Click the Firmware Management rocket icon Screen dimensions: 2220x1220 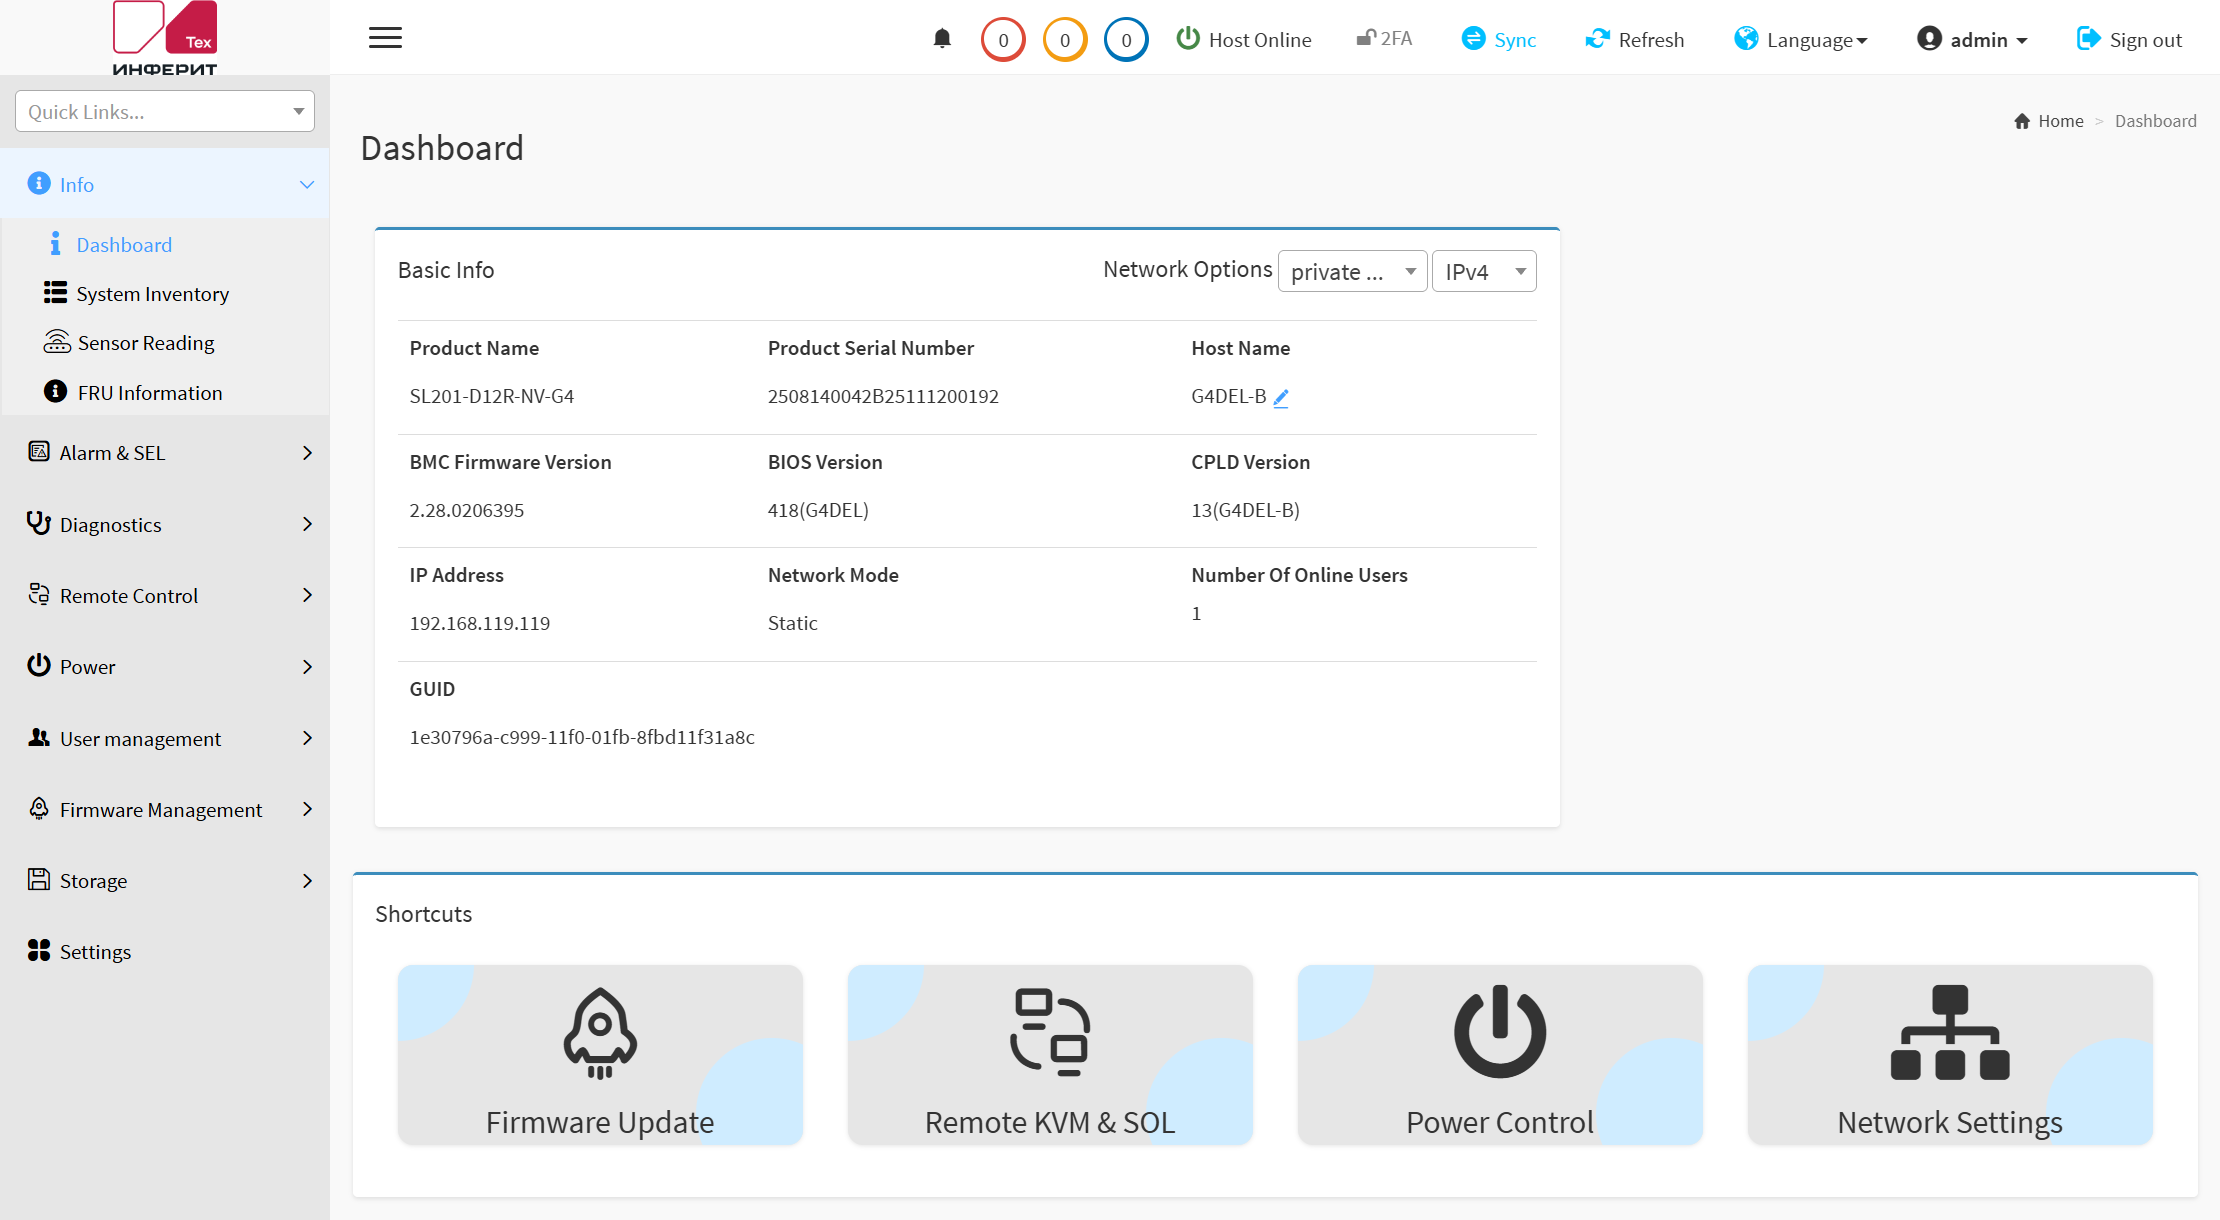(39, 808)
